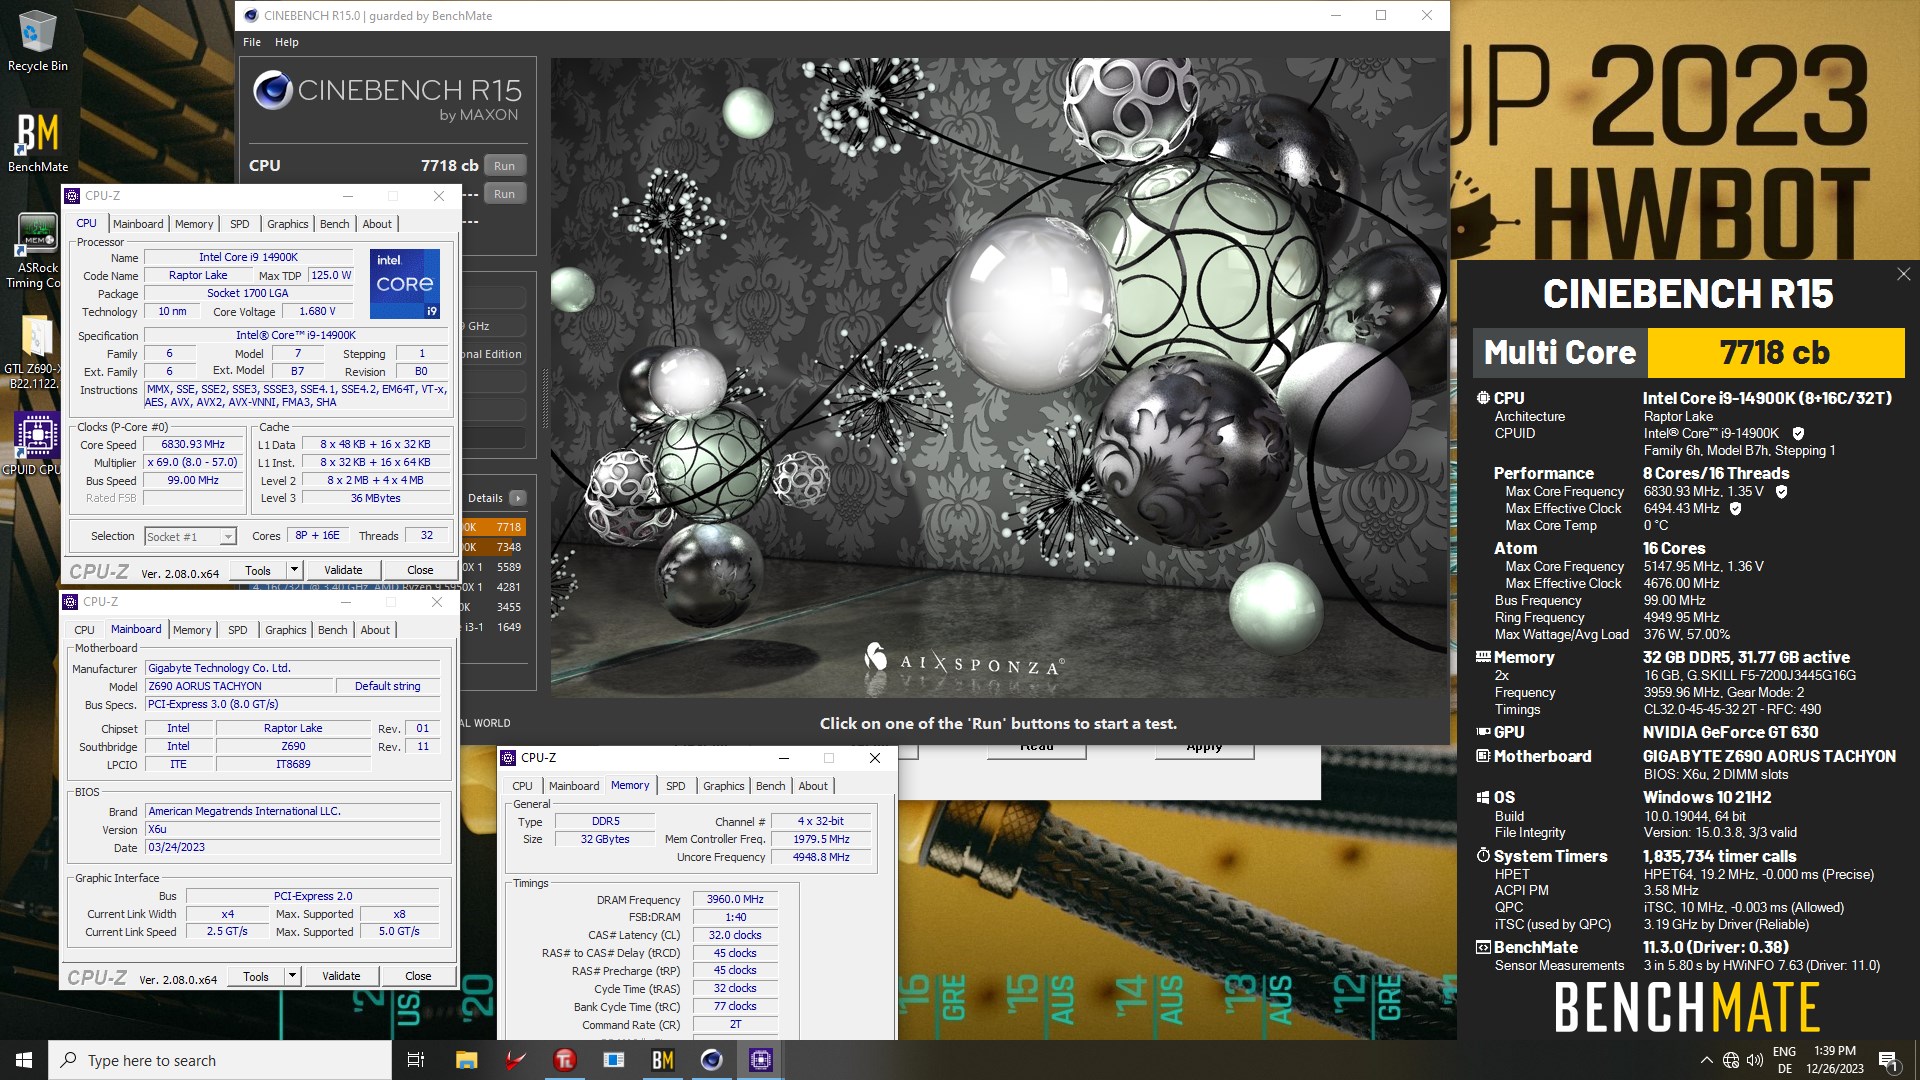This screenshot has width=1920, height=1080.
Task: Open the Help menu in Cinebench
Action: tap(287, 42)
